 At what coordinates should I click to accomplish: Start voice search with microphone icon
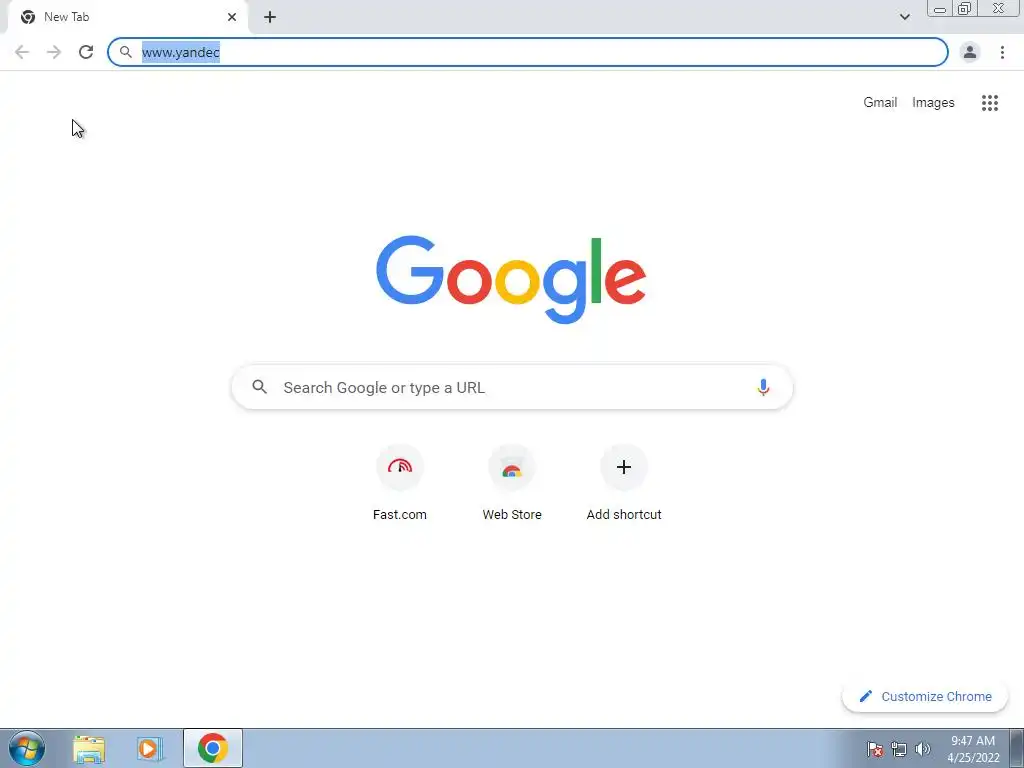point(763,387)
